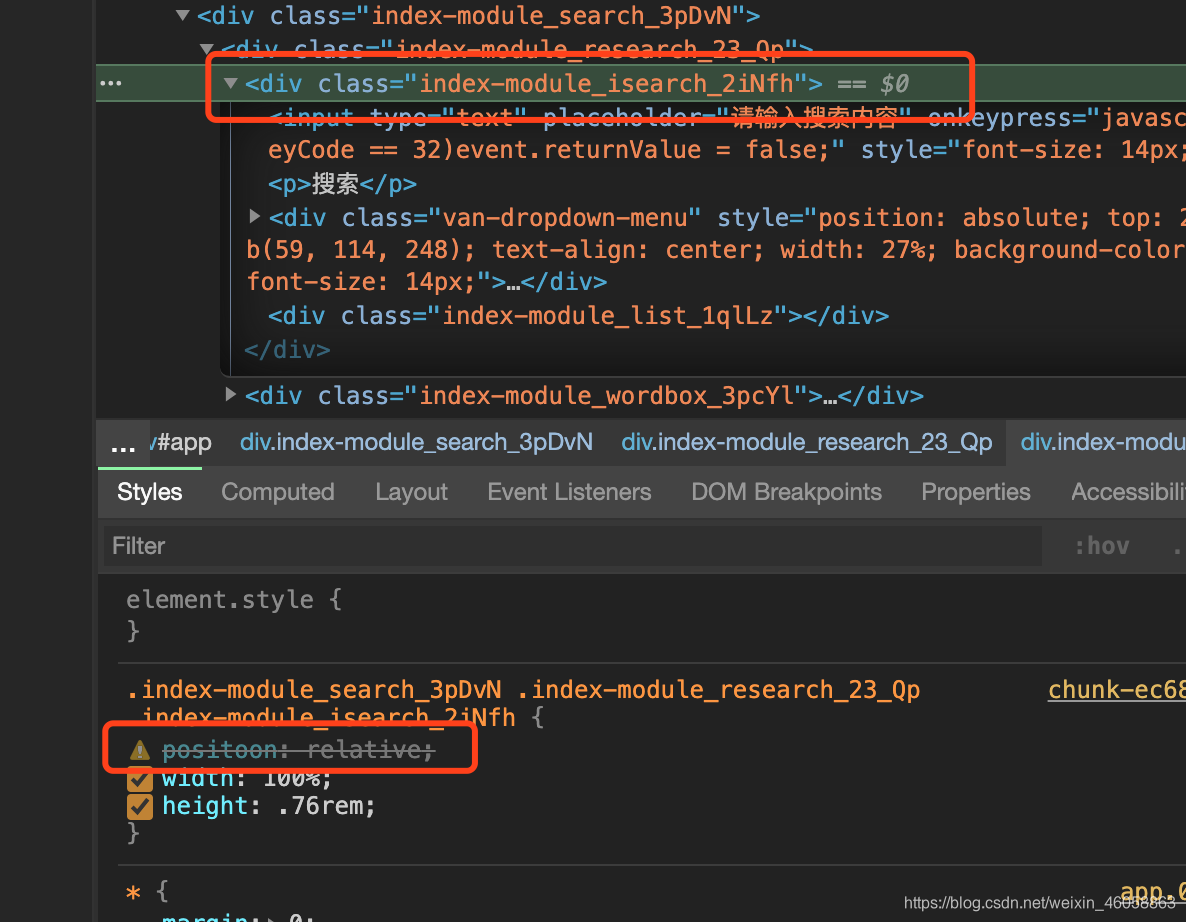Click the styles Filter input field
The width and height of the screenshot is (1186, 922).
(573, 546)
